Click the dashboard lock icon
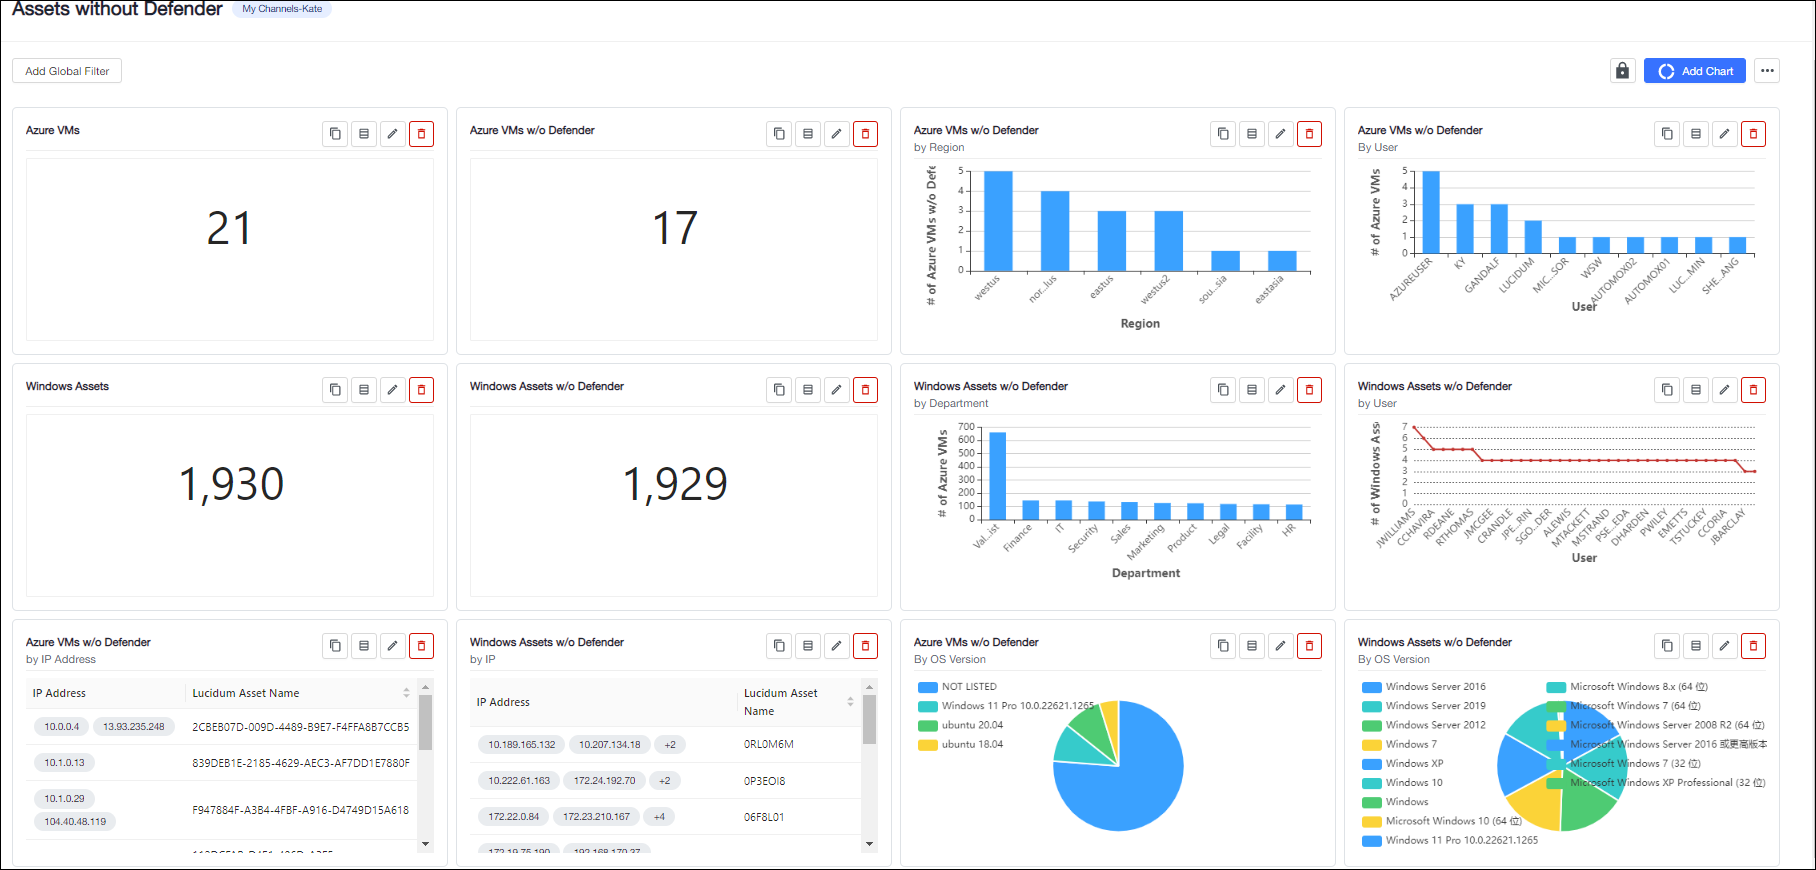Screen dimensions: 1816x870 (x=1623, y=71)
